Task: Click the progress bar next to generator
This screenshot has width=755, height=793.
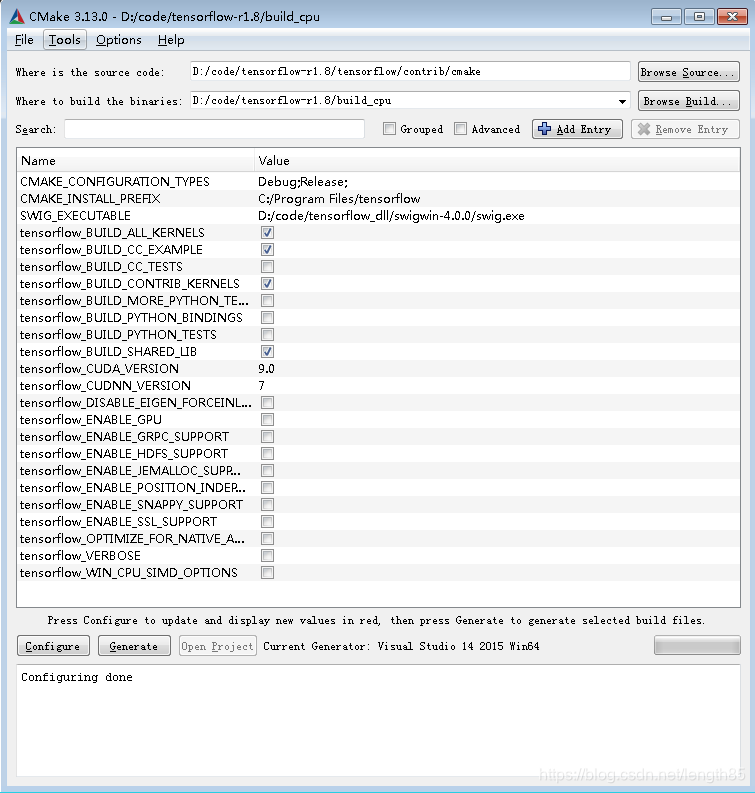Action: click(x=697, y=645)
